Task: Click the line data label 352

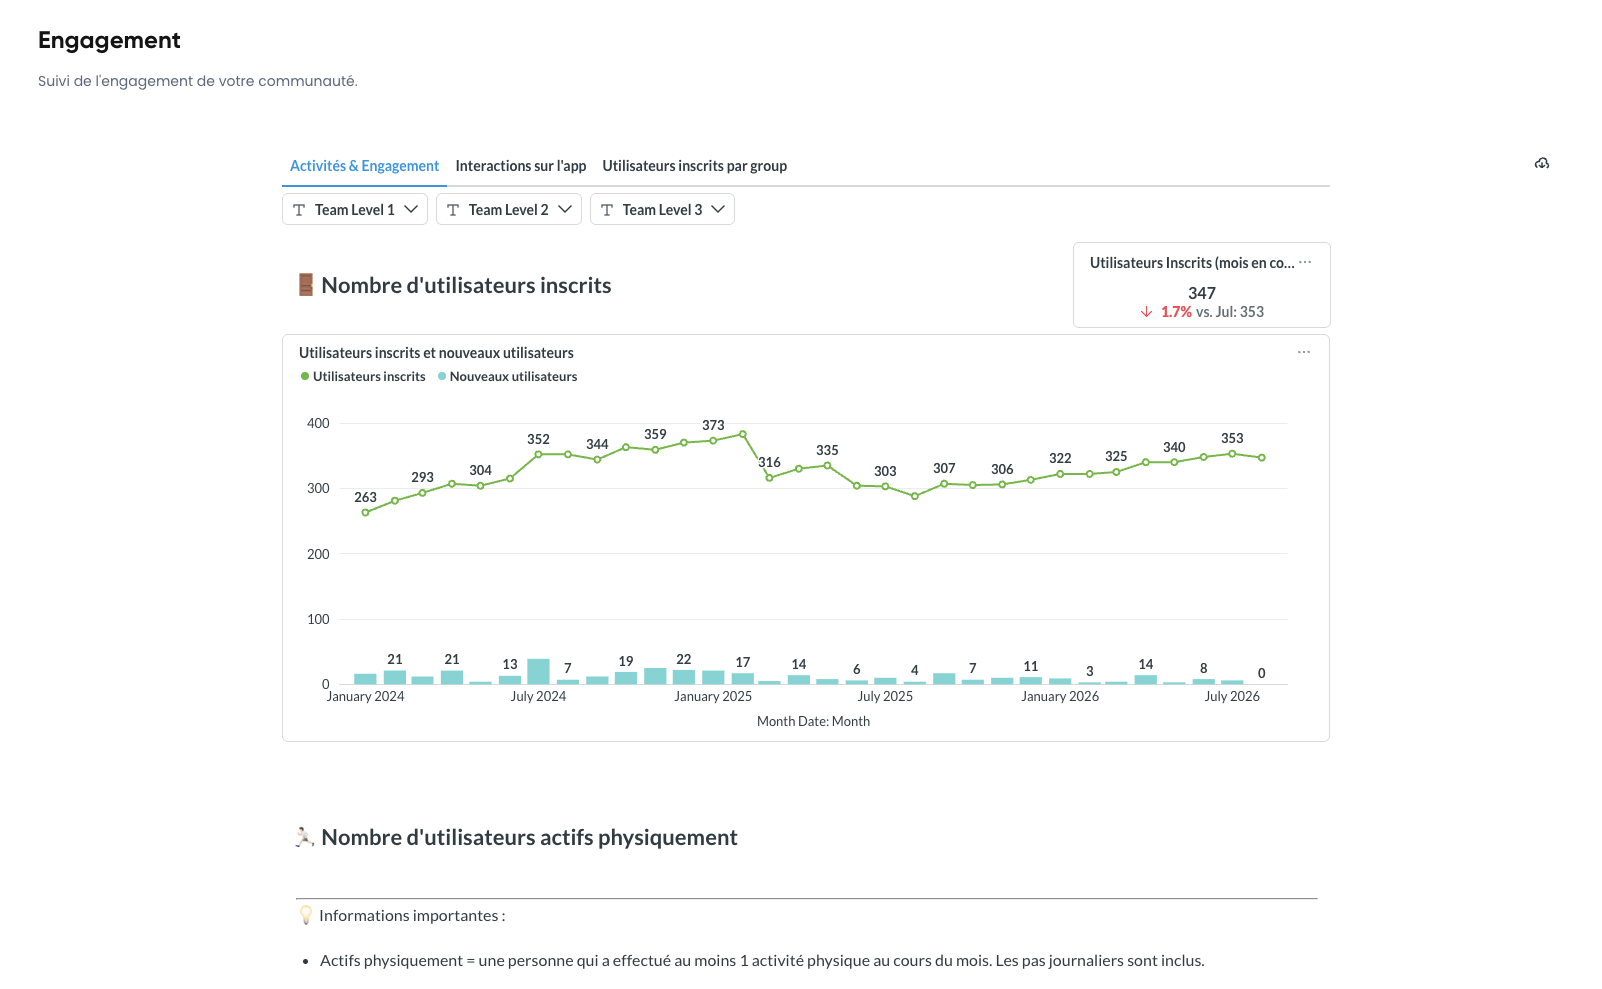Action: 539,439
